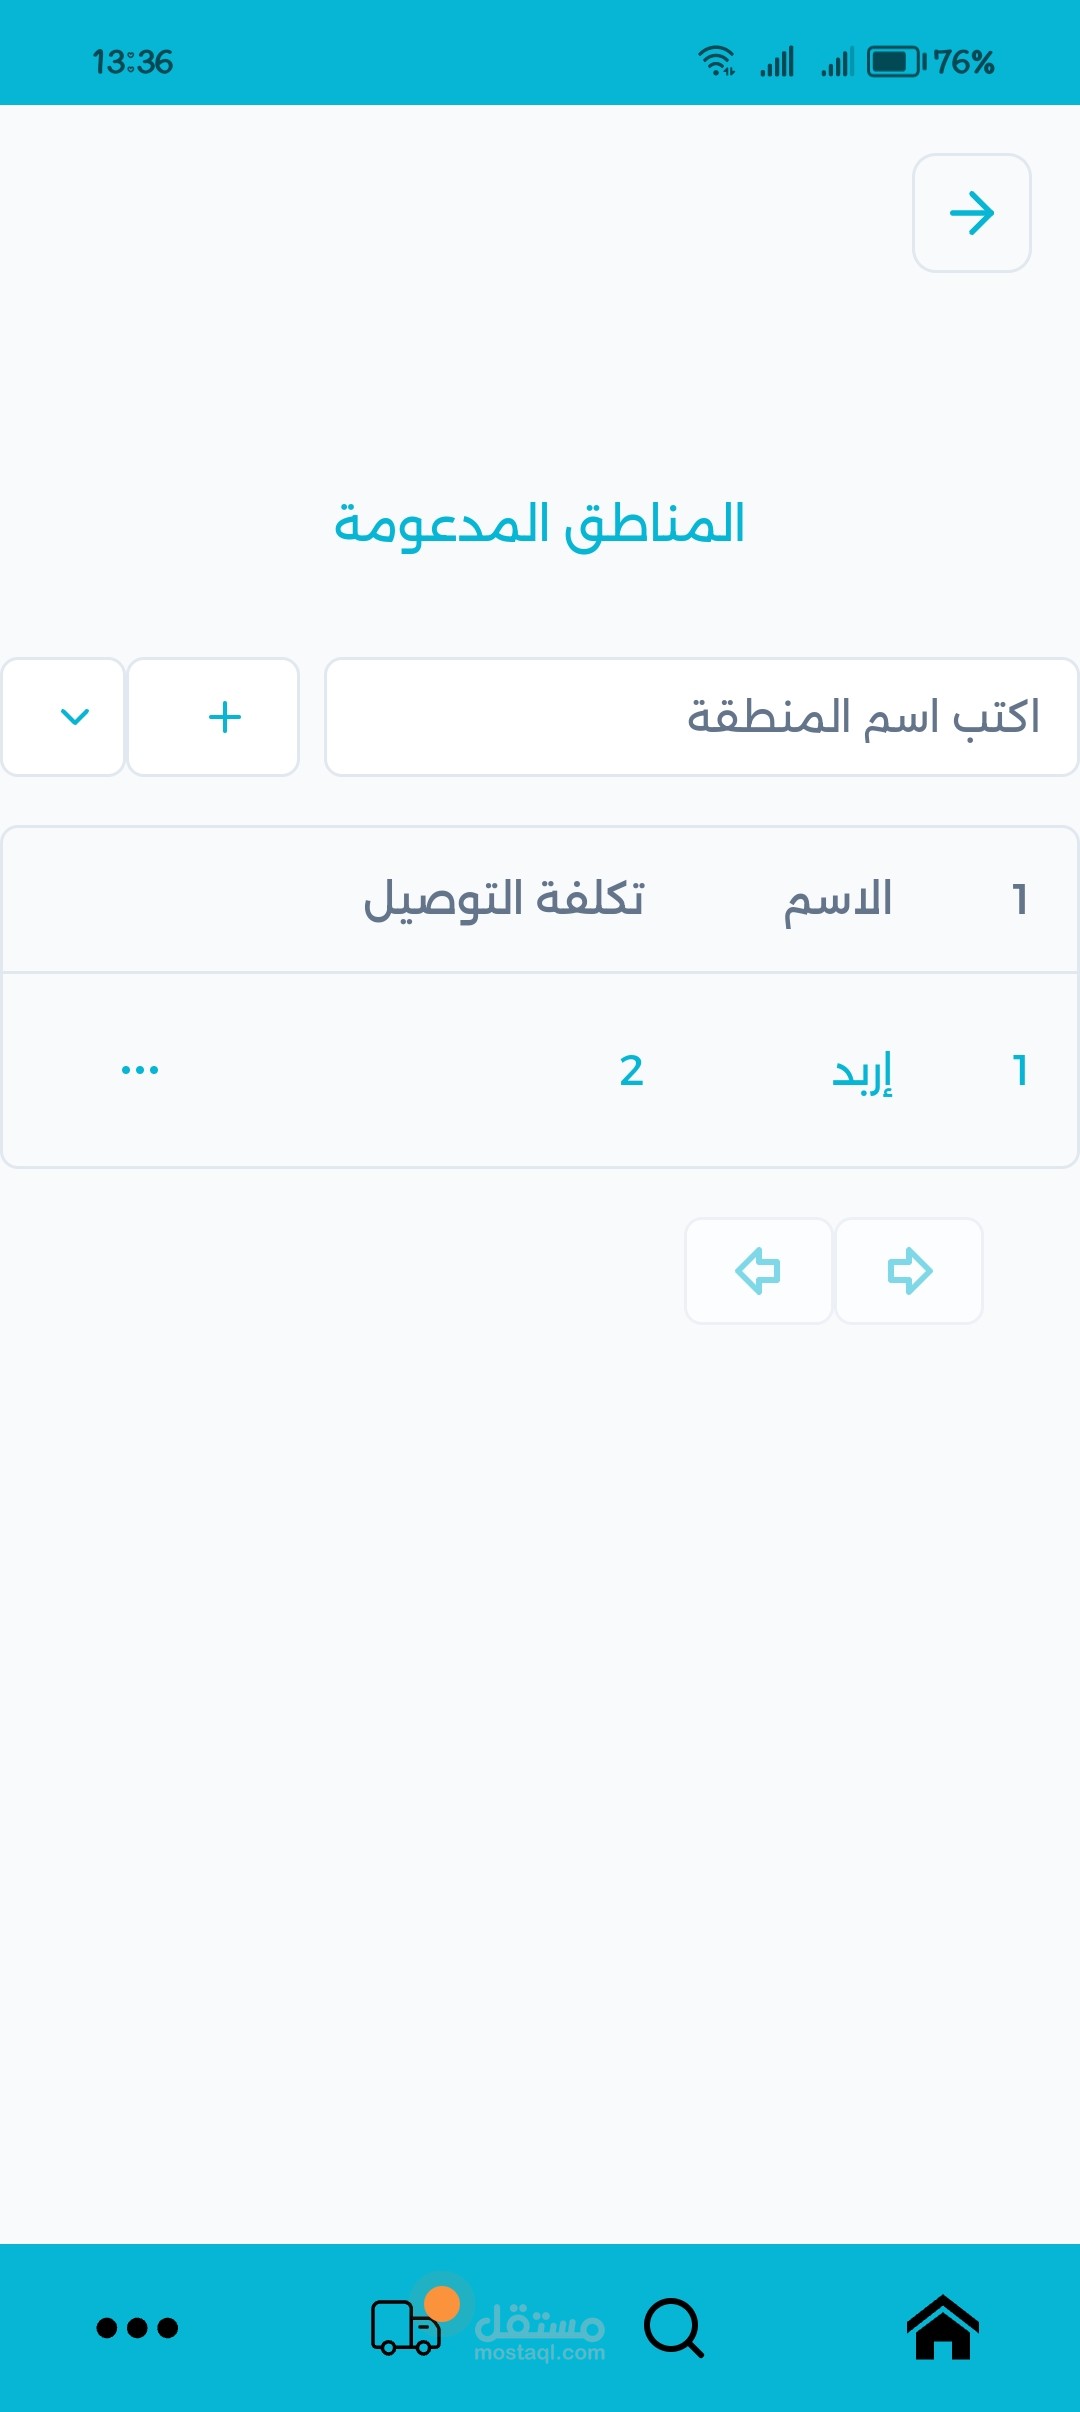The width and height of the screenshot is (1080, 2412).
Task: Go to next page with right arrow
Action: click(x=909, y=1271)
